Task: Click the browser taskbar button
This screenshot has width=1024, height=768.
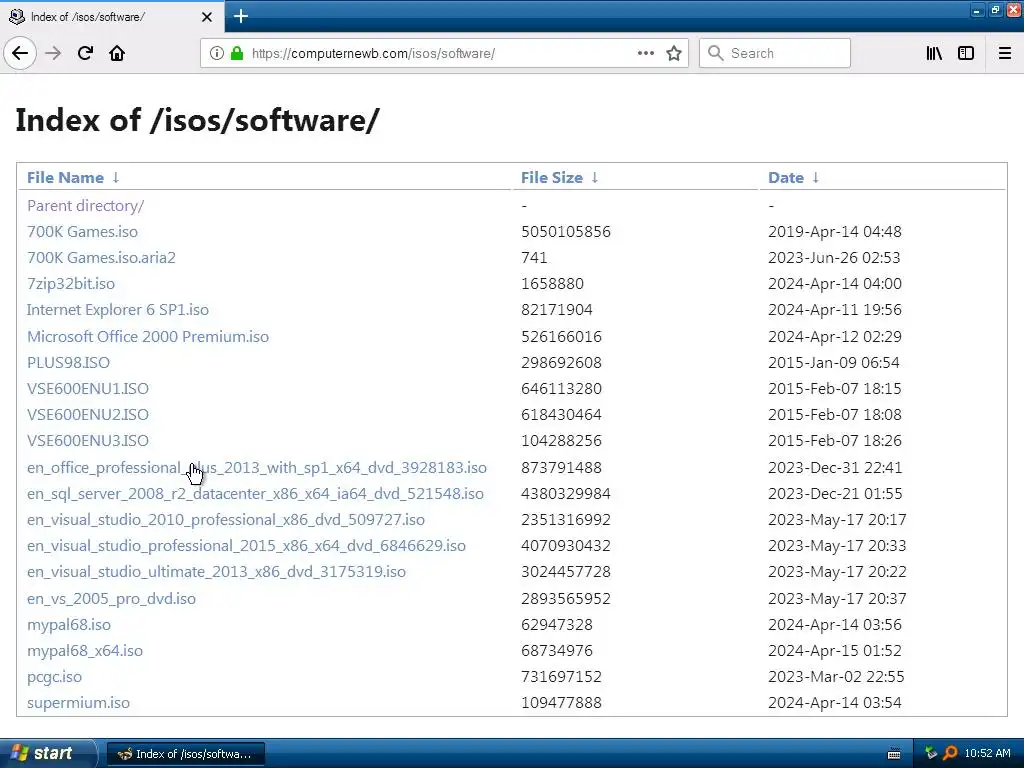Action: click(x=185, y=754)
